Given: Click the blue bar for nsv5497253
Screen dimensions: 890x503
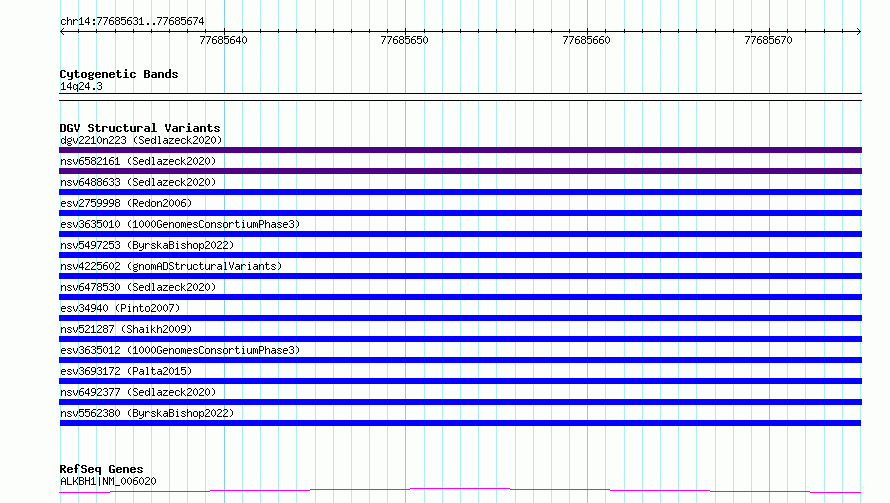Looking at the screenshot, I should pos(460,255).
